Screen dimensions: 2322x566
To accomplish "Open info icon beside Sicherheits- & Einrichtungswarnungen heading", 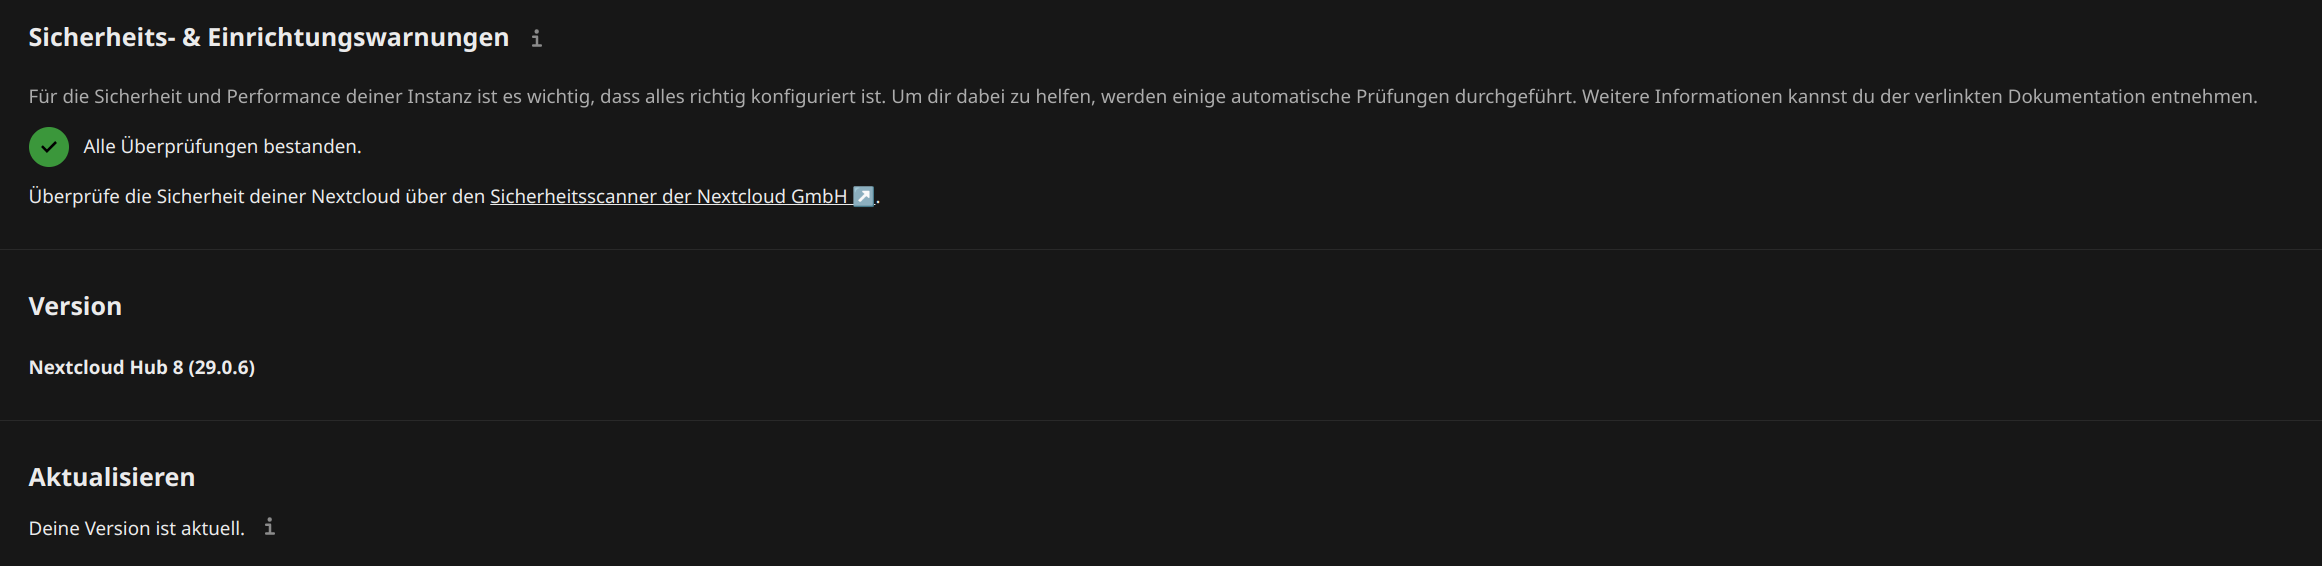I will (x=536, y=39).
